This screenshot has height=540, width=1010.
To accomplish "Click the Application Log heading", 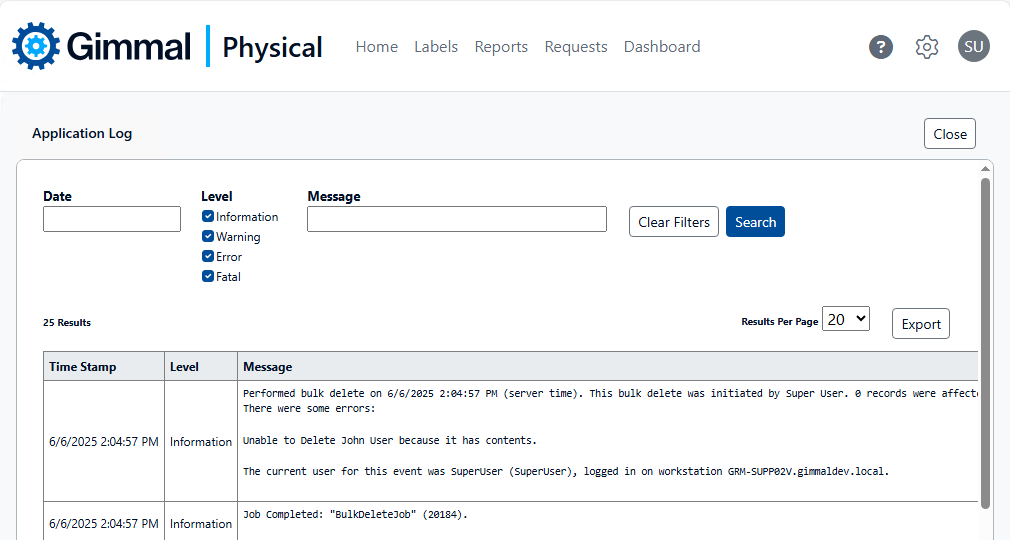I will pos(82,133).
